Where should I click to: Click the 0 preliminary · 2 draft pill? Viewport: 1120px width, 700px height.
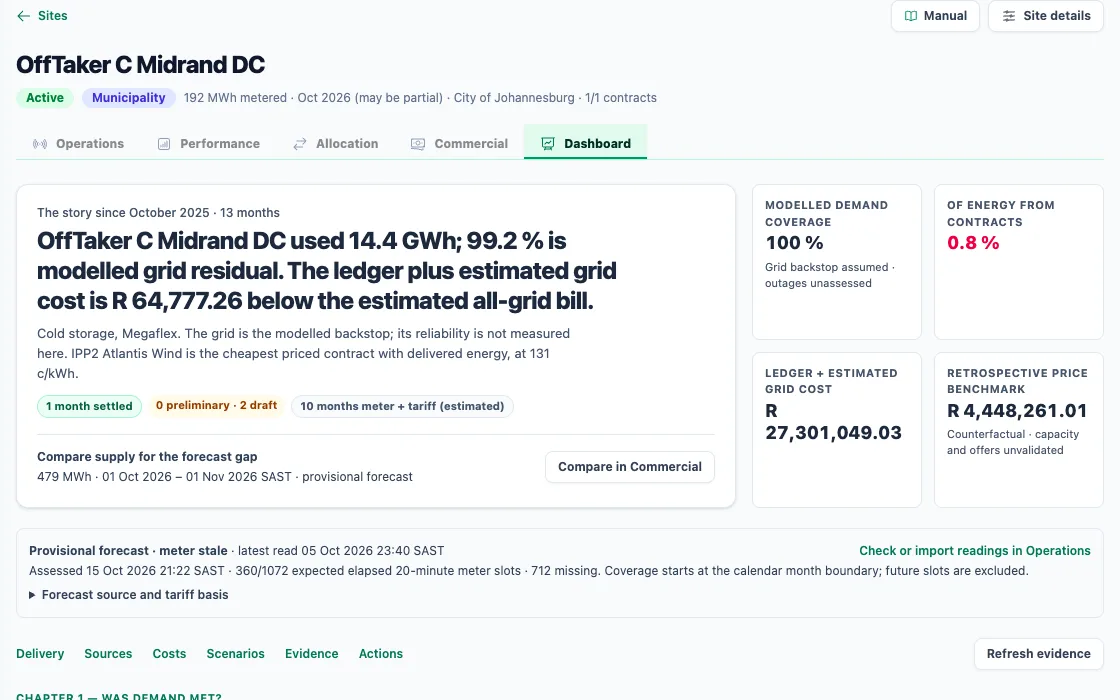[x=216, y=405]
